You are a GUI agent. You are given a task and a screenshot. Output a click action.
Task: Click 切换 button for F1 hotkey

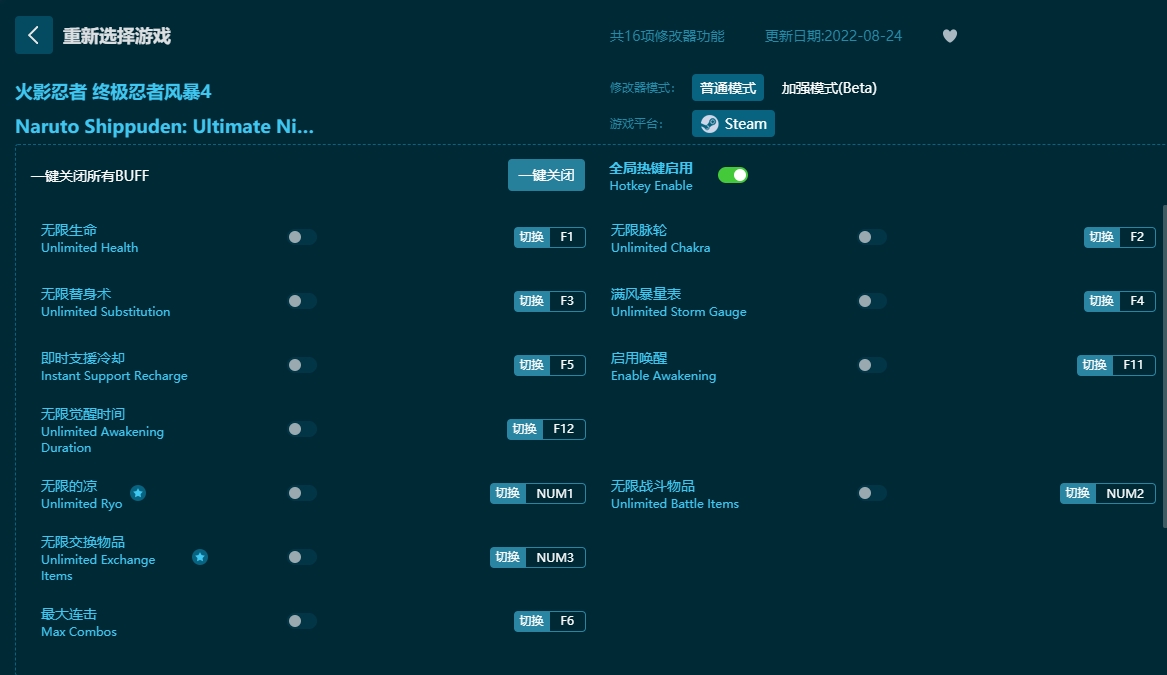tap(531, 237)
